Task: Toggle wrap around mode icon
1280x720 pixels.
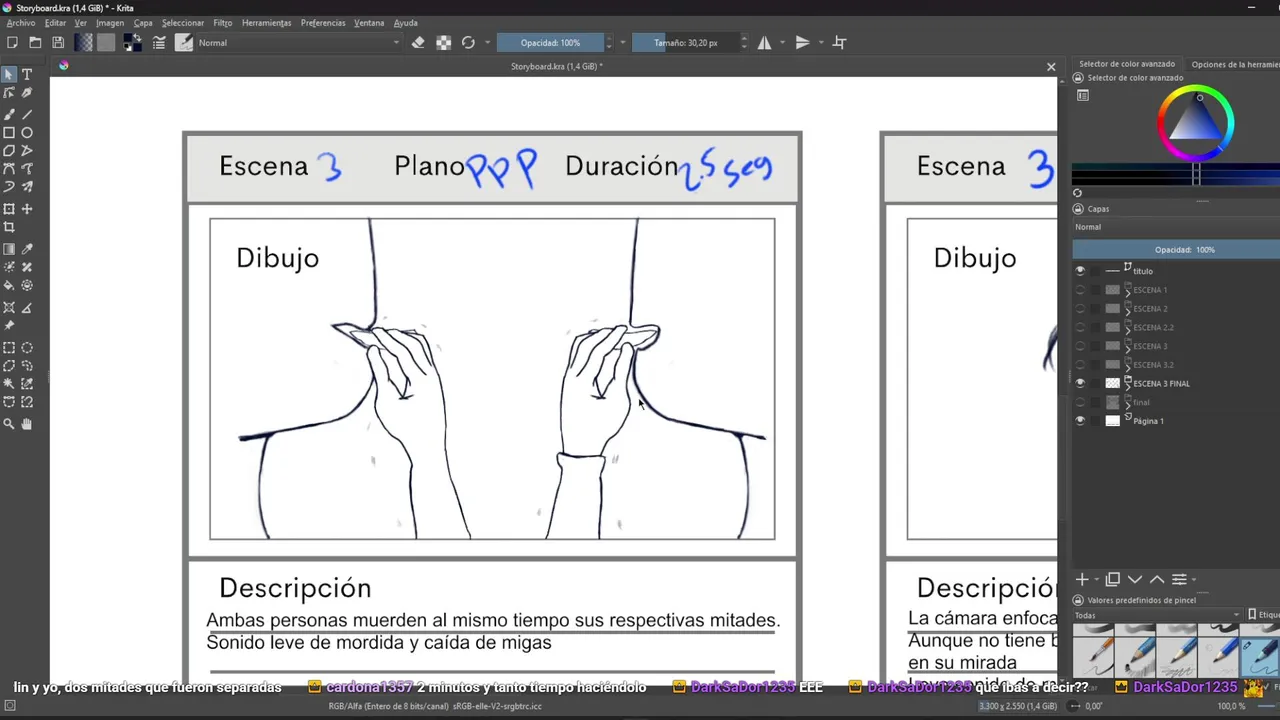Action: [840, 43]
